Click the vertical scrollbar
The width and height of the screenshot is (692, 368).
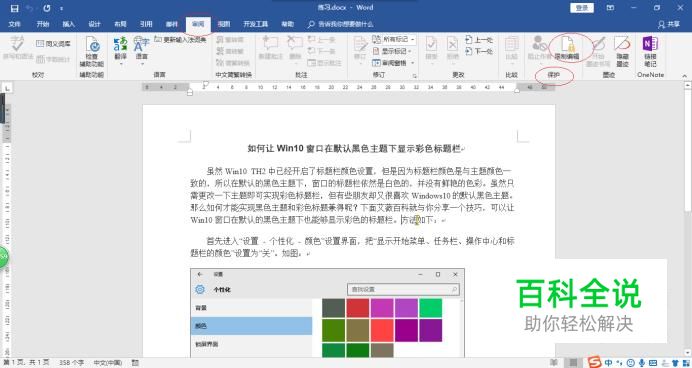pyautogui.click(x=687, y=218)
